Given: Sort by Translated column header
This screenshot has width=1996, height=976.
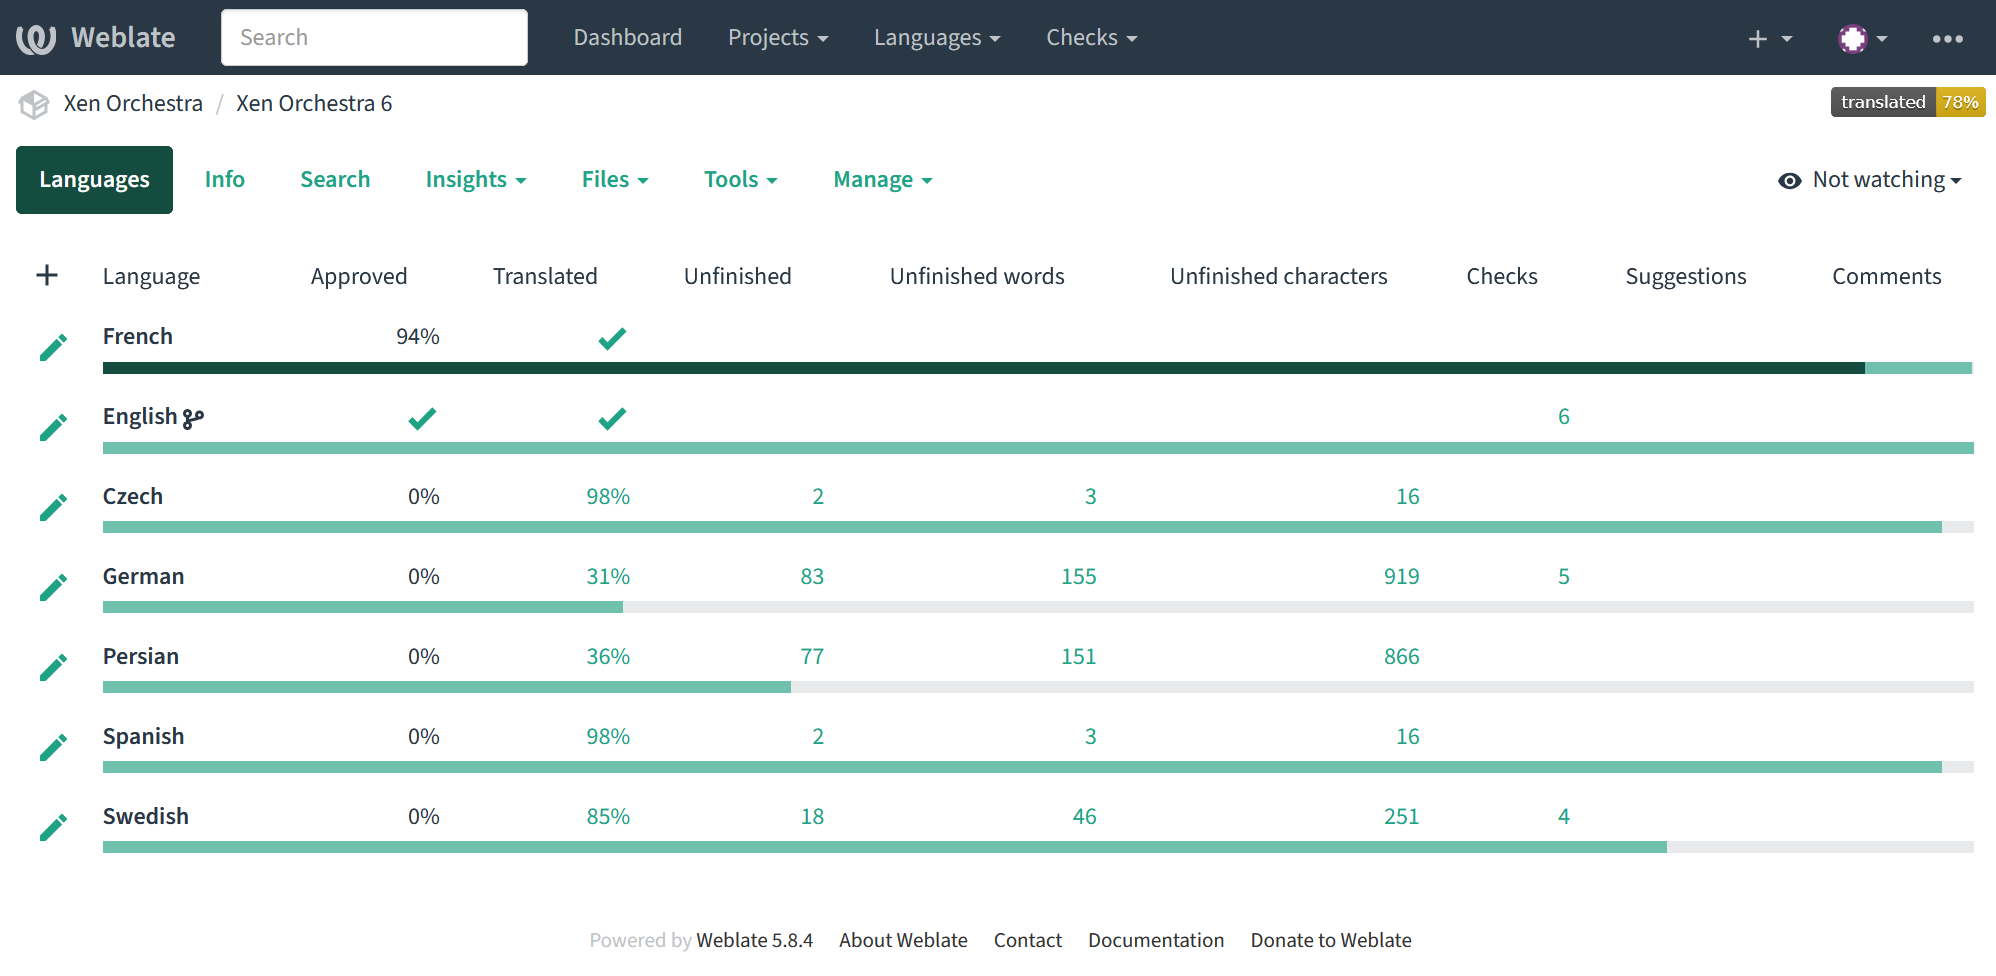Looking at the screenshot, I should coord(545,277).
